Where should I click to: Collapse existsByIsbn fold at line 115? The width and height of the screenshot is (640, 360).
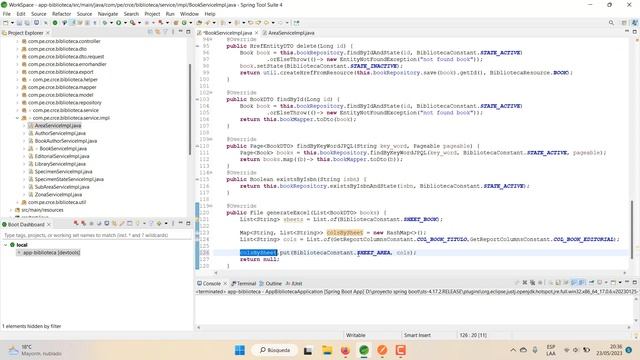[198, 179]
